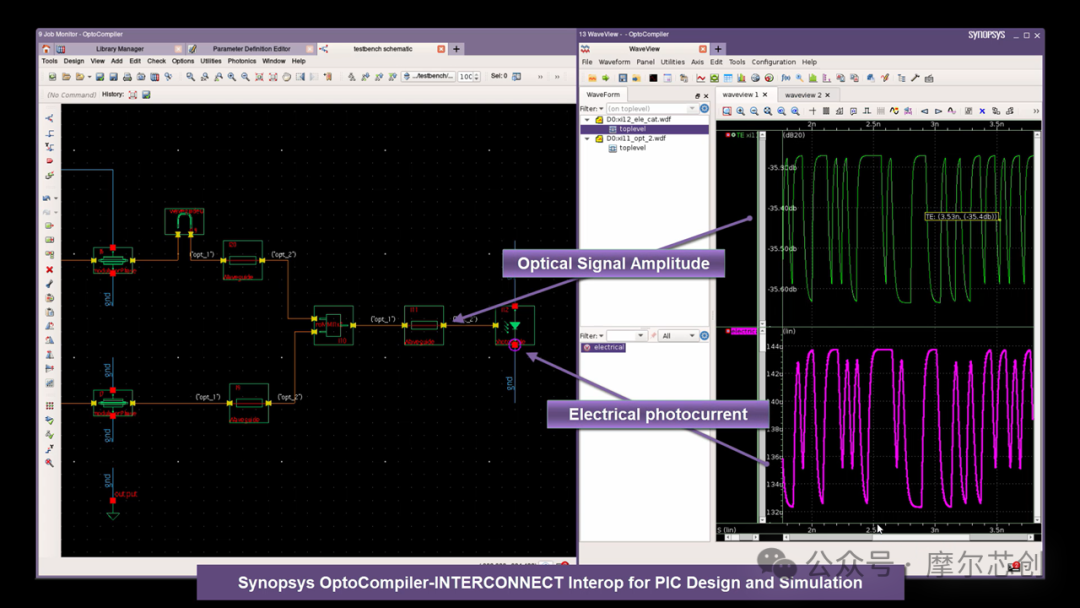The width and height of the screenshot is (1080, 608).
Task: Click the zoom out icon in waveview 1 toolbar
Action: tap(754, 111)
